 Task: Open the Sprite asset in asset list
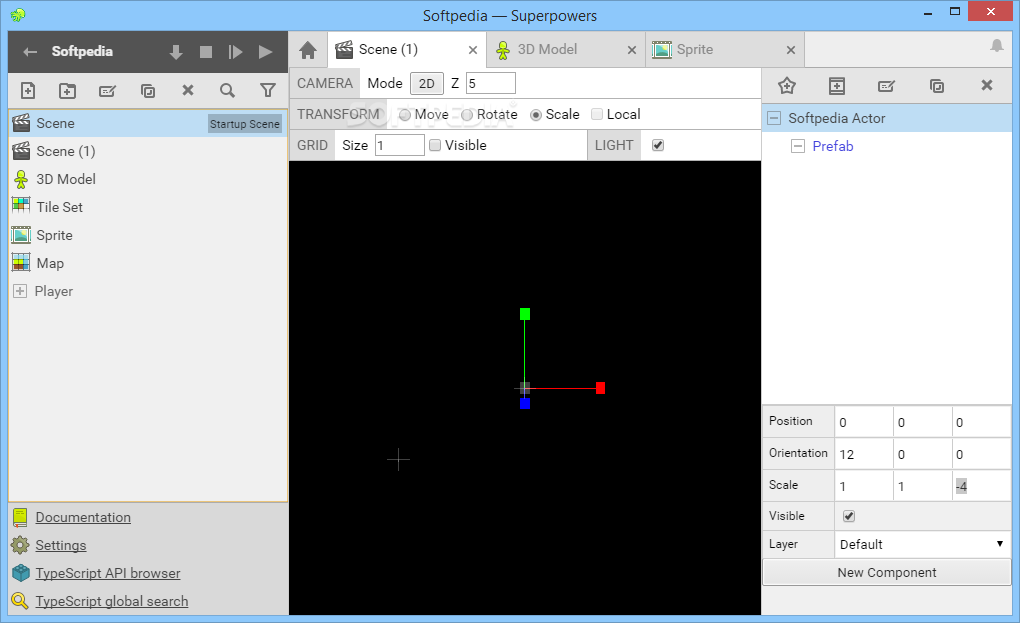[x=148, y=235]
